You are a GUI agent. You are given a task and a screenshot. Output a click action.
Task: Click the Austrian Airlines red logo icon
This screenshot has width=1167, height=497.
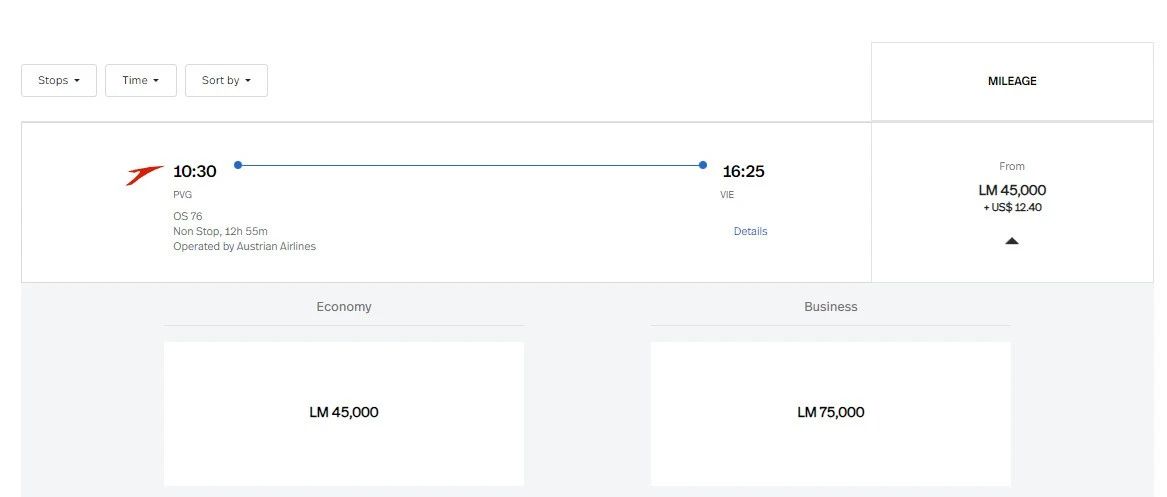[x=145, y=176]
